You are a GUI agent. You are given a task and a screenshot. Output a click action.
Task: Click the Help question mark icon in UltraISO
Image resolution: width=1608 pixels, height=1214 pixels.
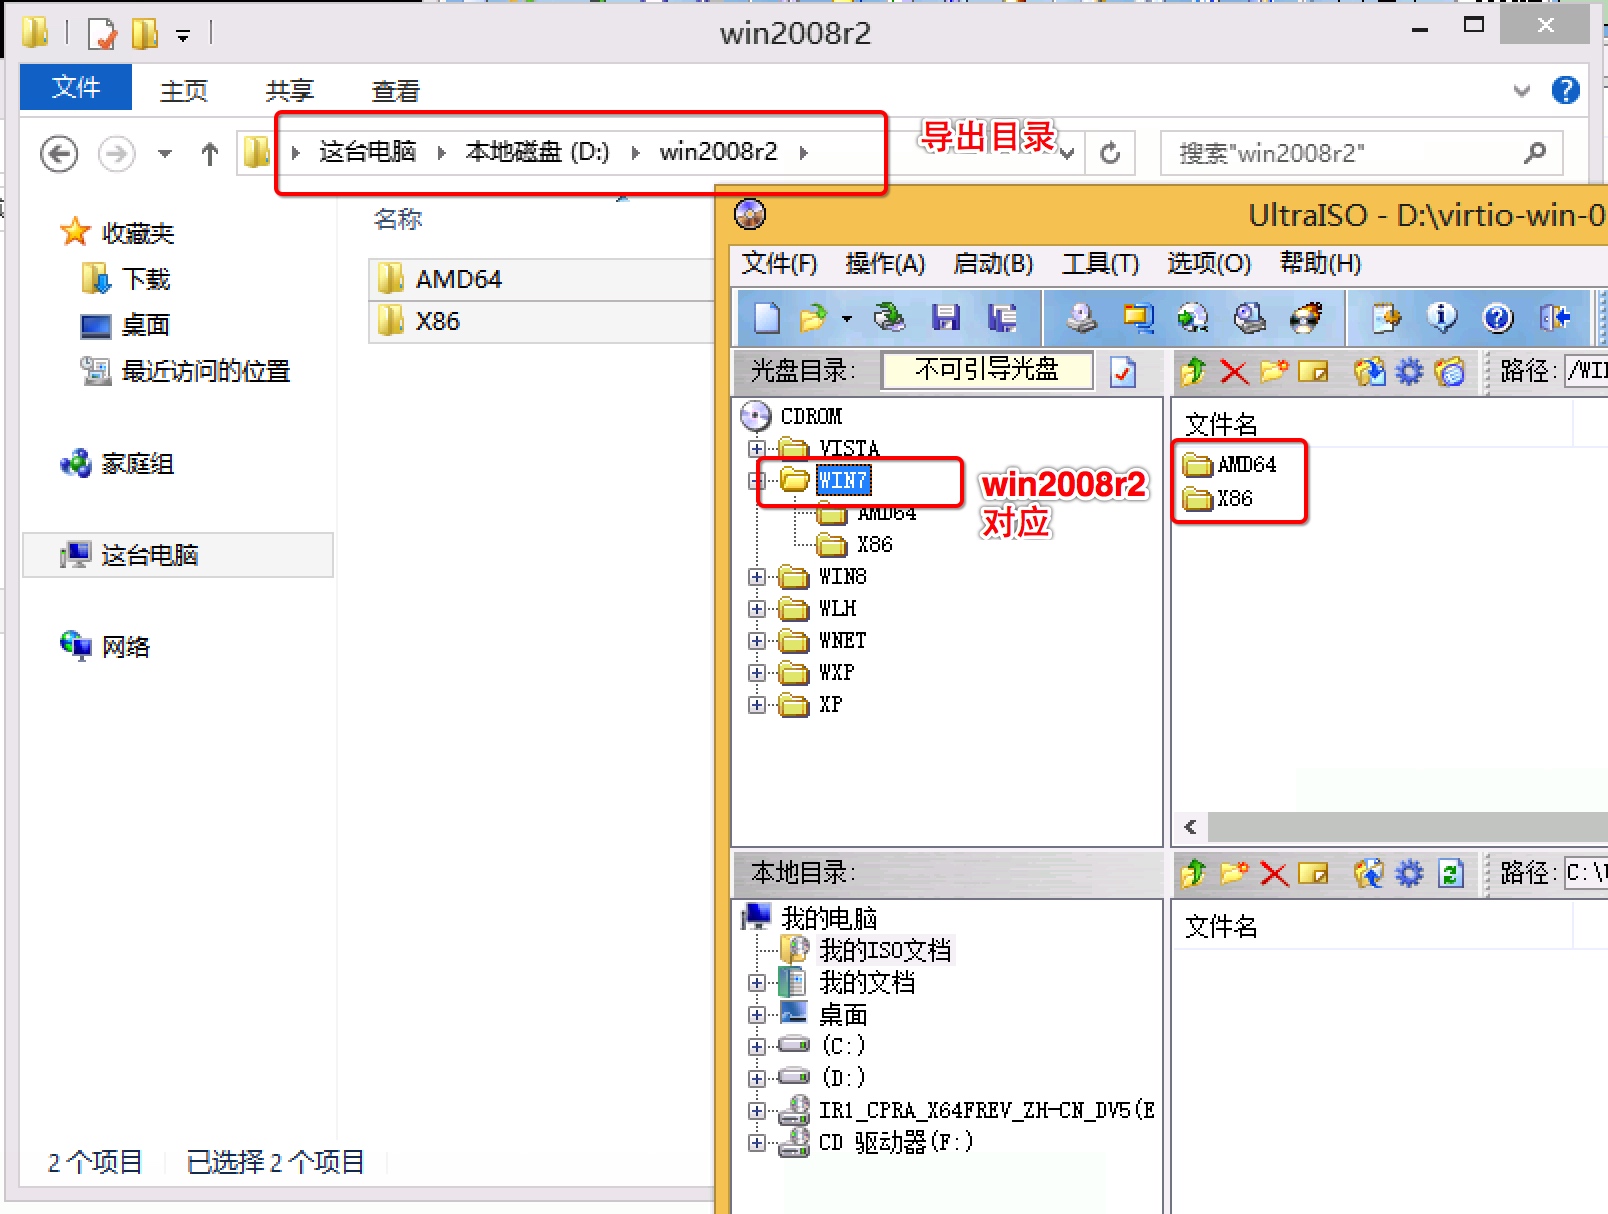pos(1498,318)
